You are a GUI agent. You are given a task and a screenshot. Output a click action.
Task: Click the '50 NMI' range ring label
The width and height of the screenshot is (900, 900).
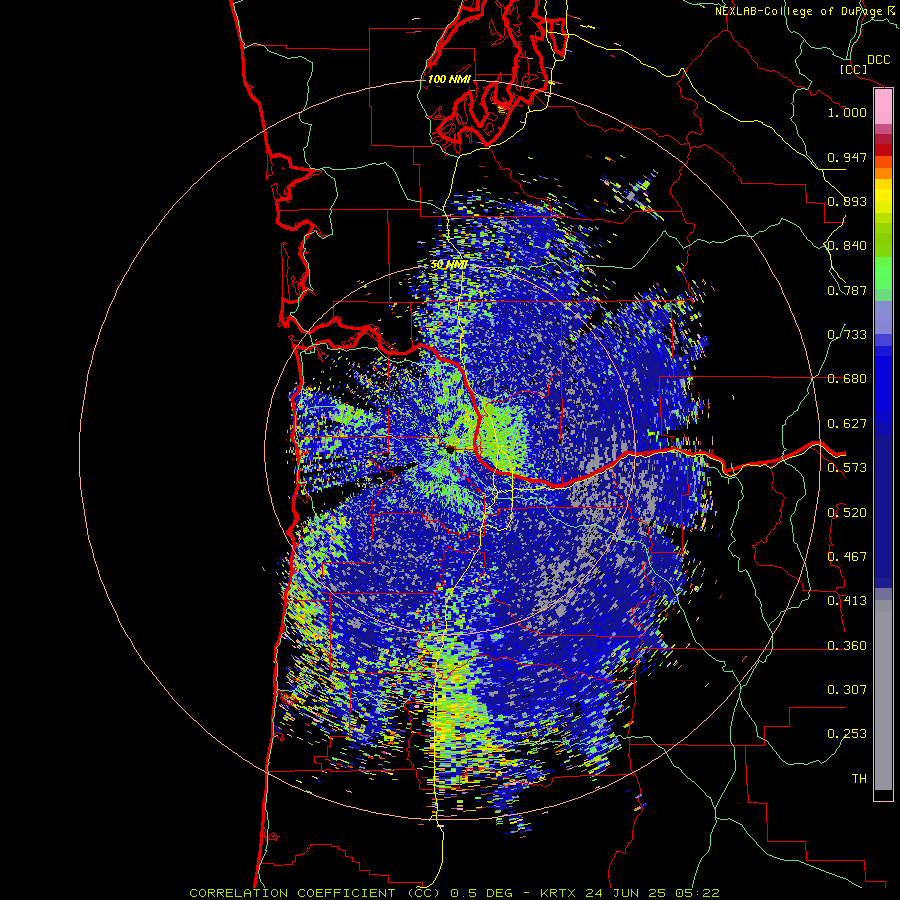448,265
